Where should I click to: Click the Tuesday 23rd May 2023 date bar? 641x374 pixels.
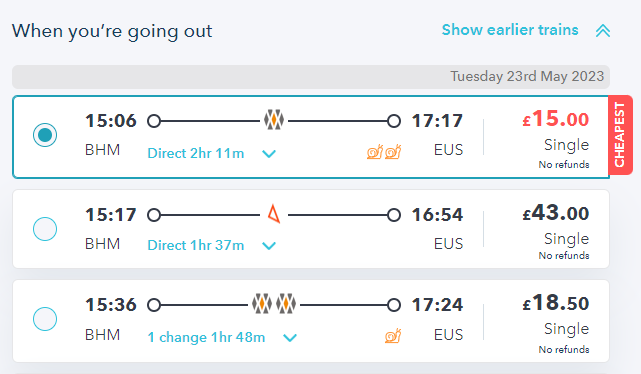tap(311, 77)
